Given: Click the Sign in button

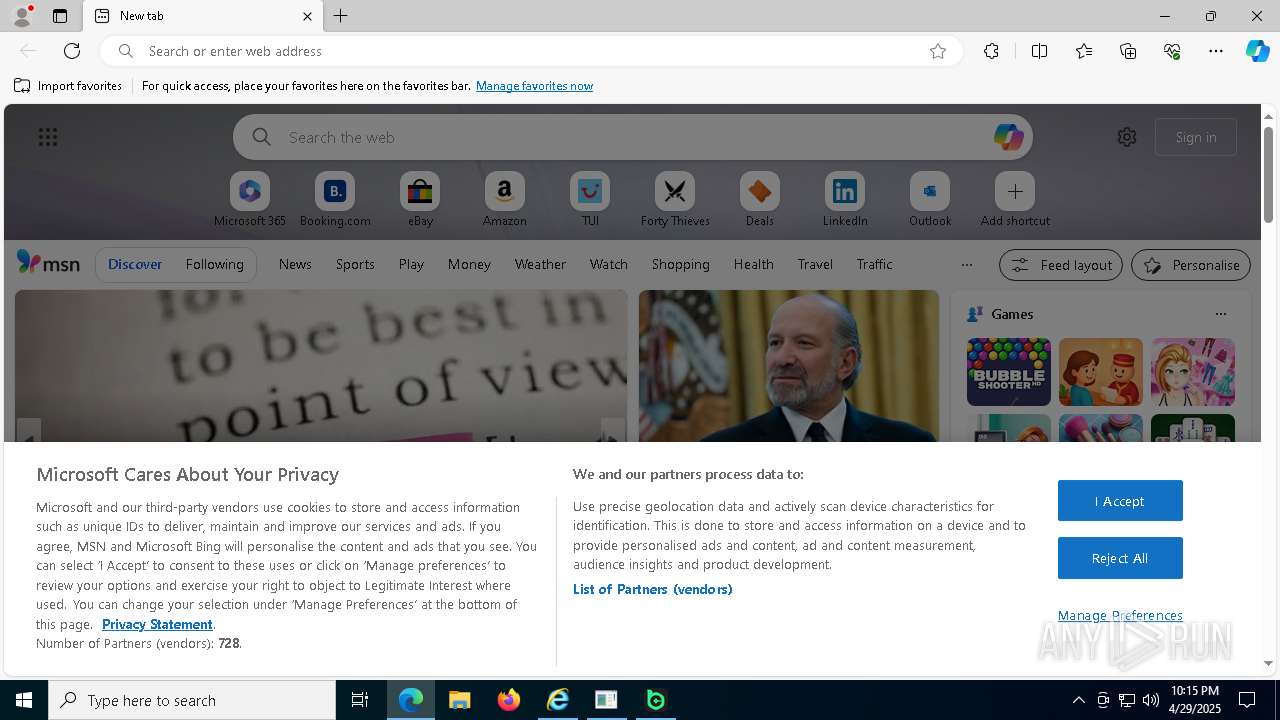Looking at the screenshot, I should point(1196,137).
